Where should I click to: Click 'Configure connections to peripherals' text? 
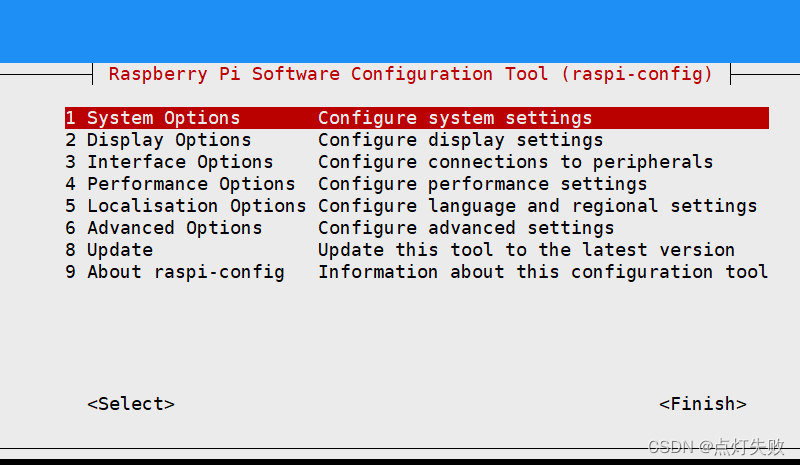click(x=515, y=162)
